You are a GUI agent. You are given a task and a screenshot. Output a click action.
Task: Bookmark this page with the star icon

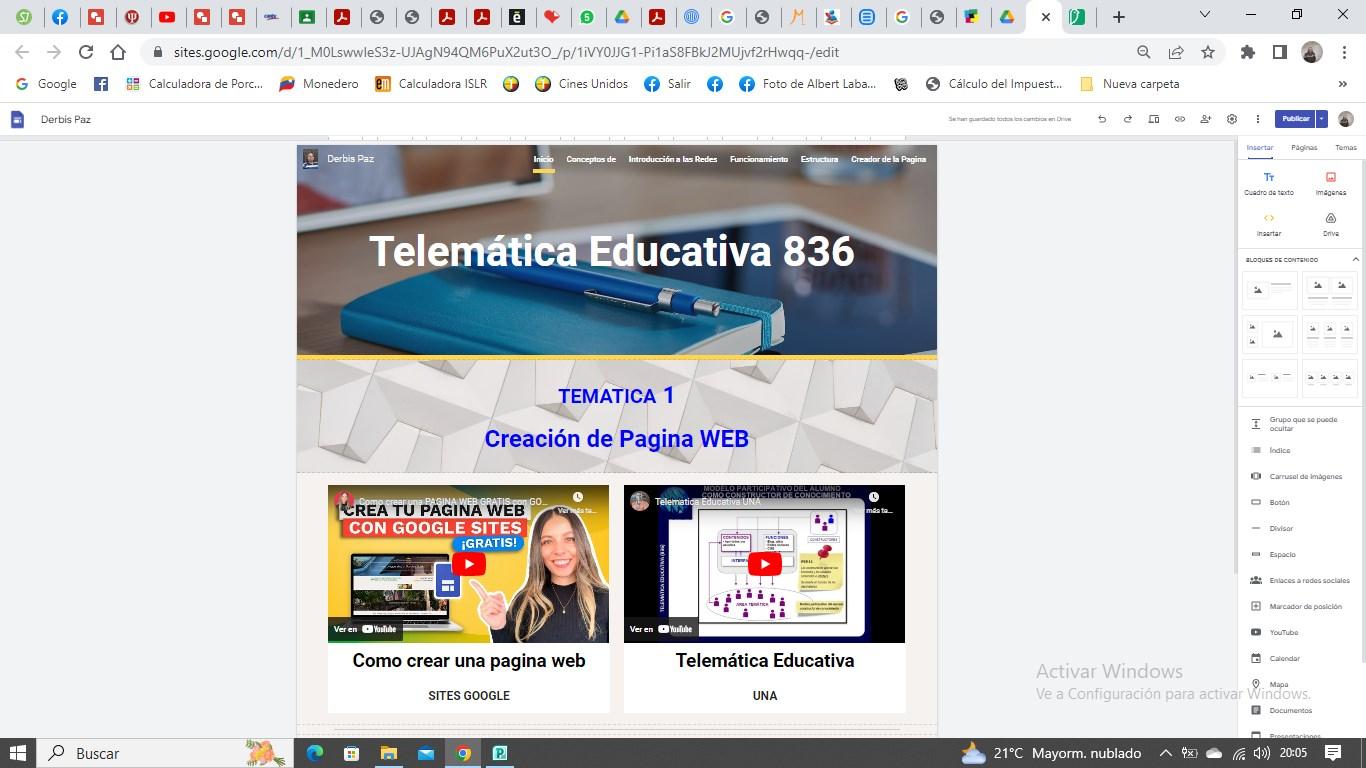tap(1208, 52)
